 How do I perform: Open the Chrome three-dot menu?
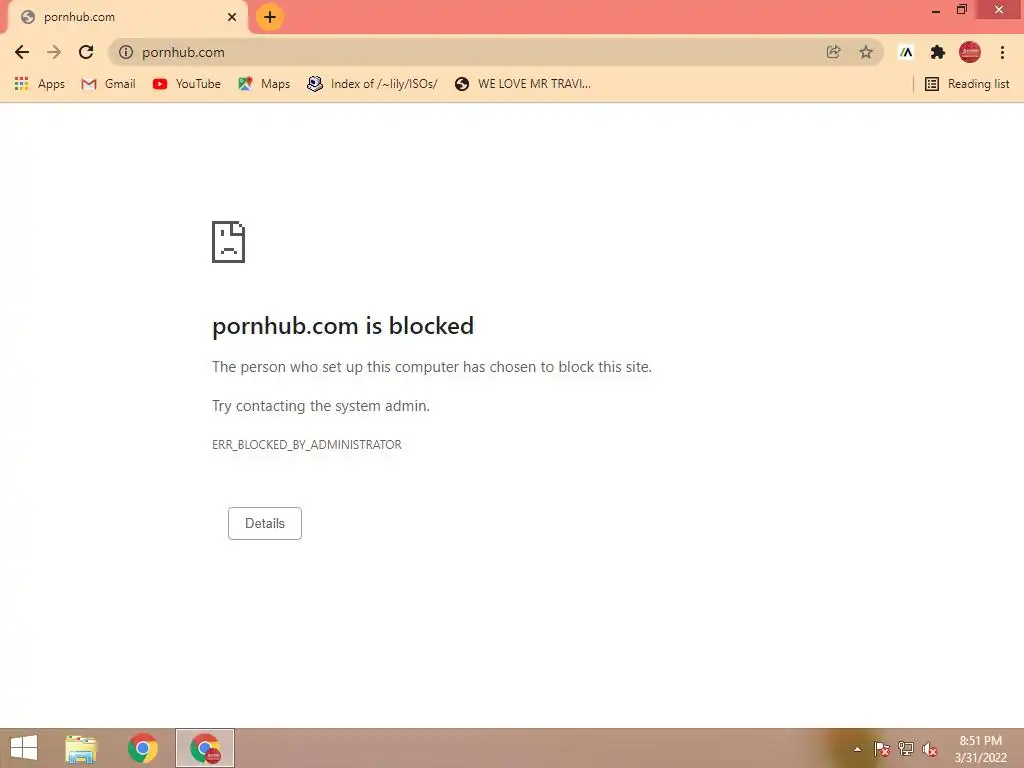(x=1002, y=52)
